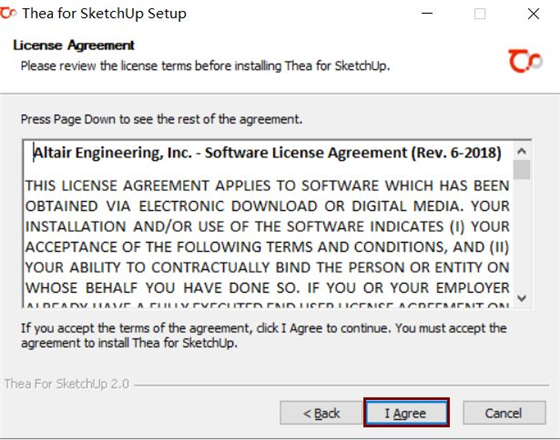The image size is (560, 440).
Task: Click the license text scroll-down arrow
Action: pos(522,298)
